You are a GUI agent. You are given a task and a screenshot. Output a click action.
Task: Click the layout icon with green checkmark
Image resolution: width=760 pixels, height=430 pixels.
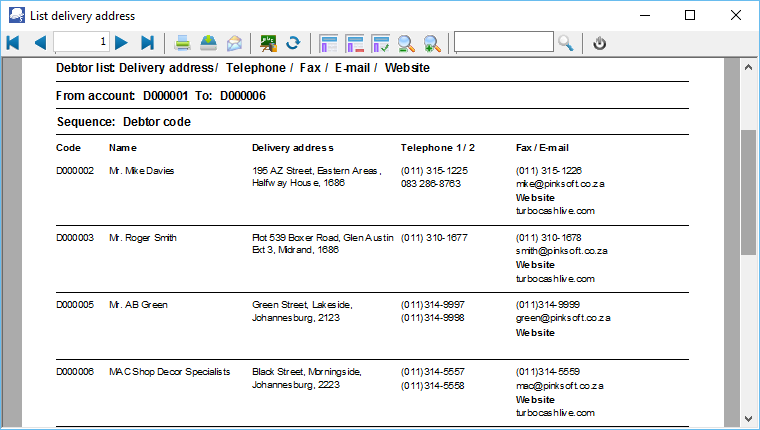[x=381, y=42]
